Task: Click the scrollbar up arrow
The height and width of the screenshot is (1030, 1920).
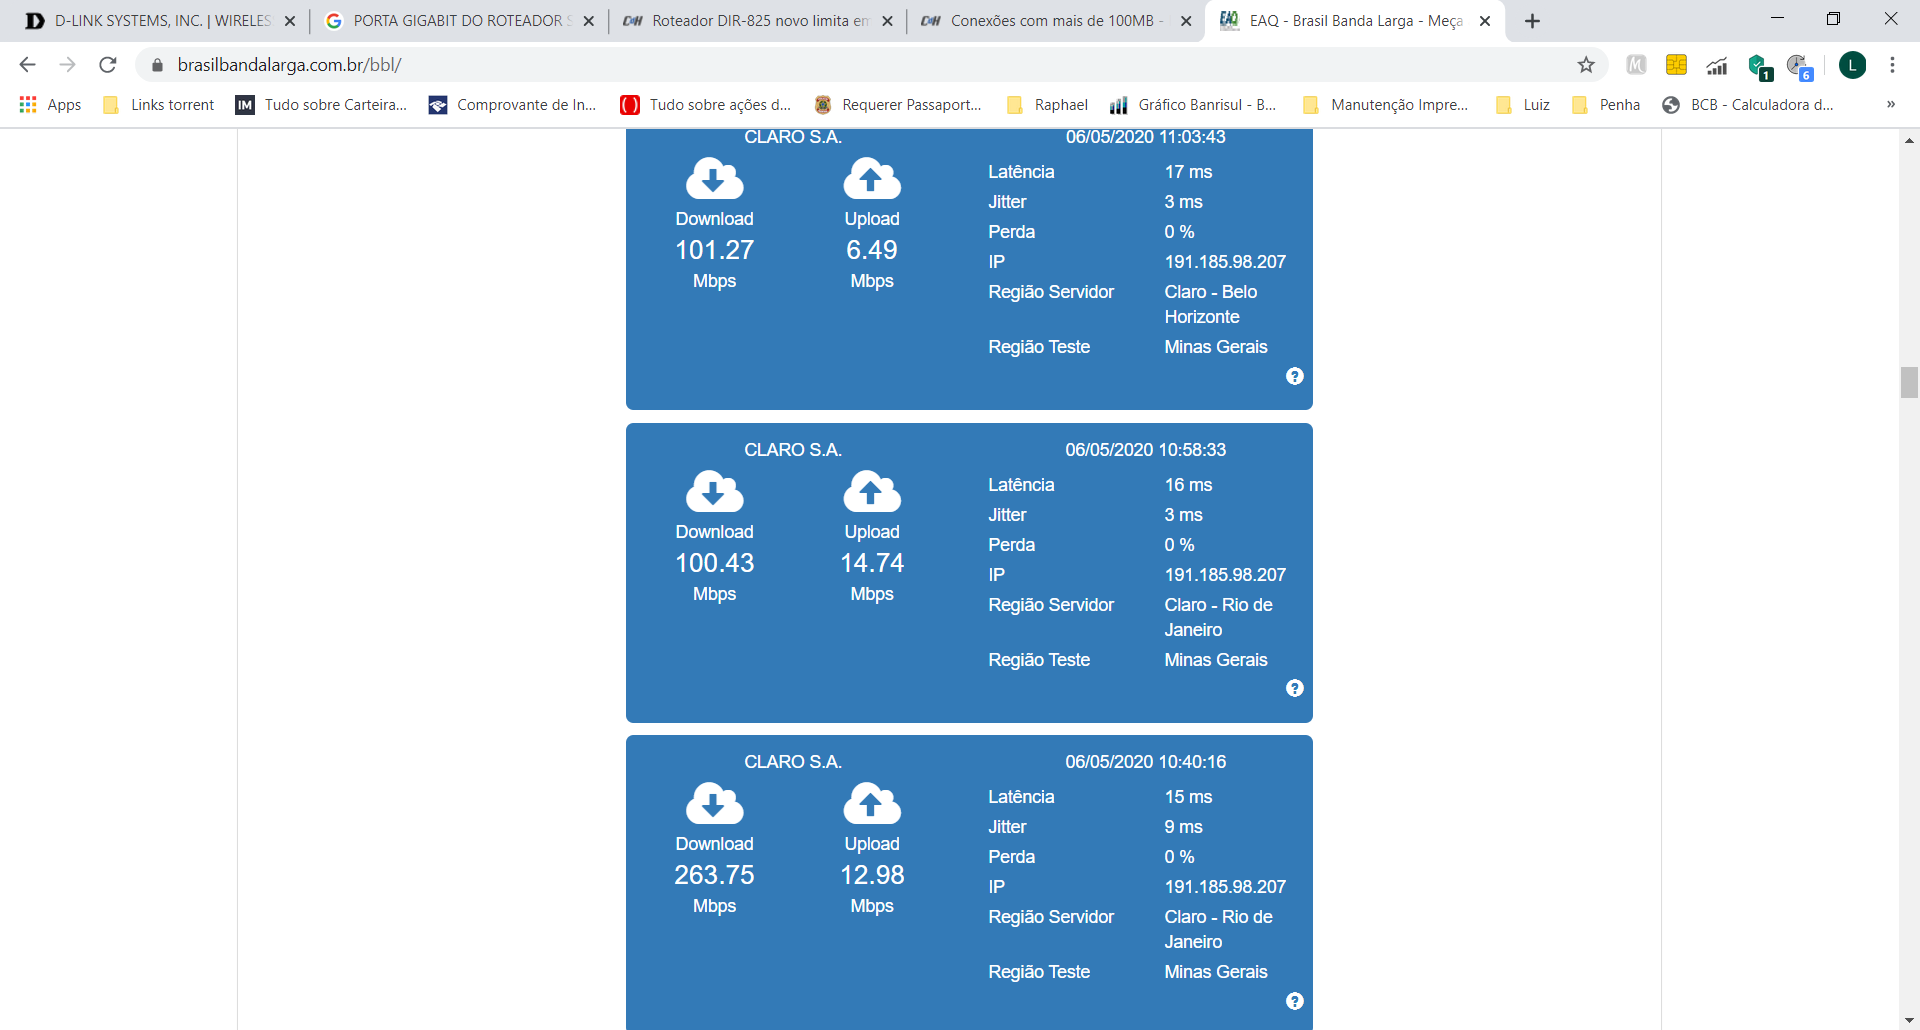Action: click(1909, 141)
